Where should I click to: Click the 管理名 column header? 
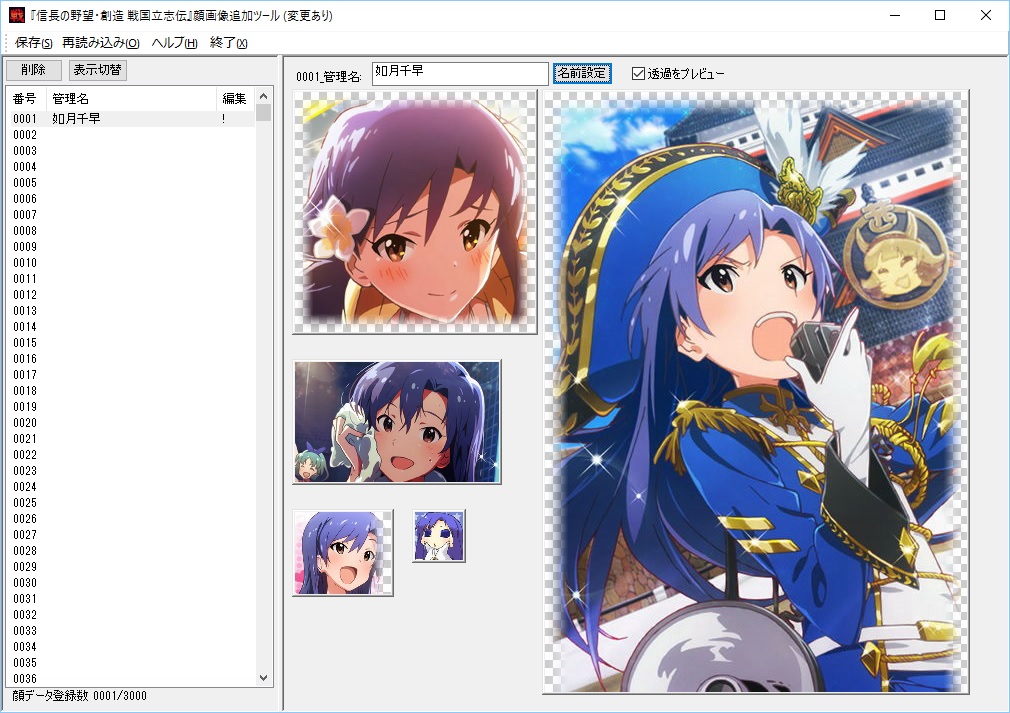pos(131,99)
